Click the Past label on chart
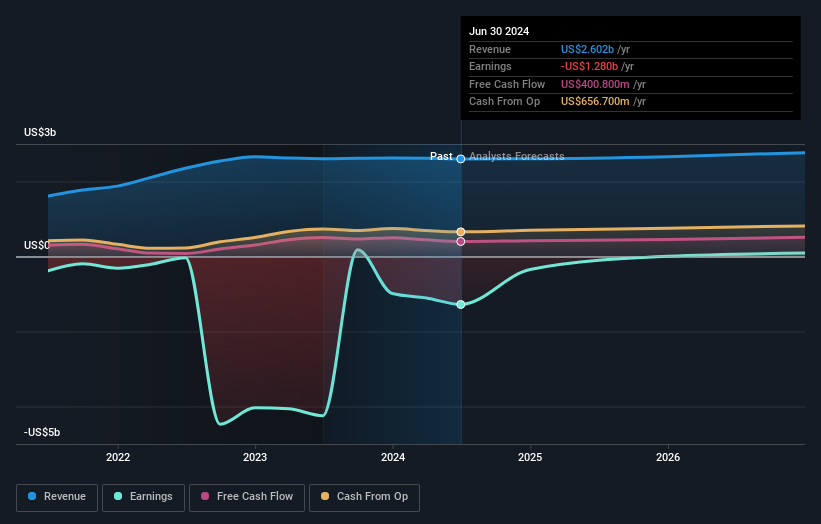This screenshot has height=524, width=821. click(x=441, y=156)
